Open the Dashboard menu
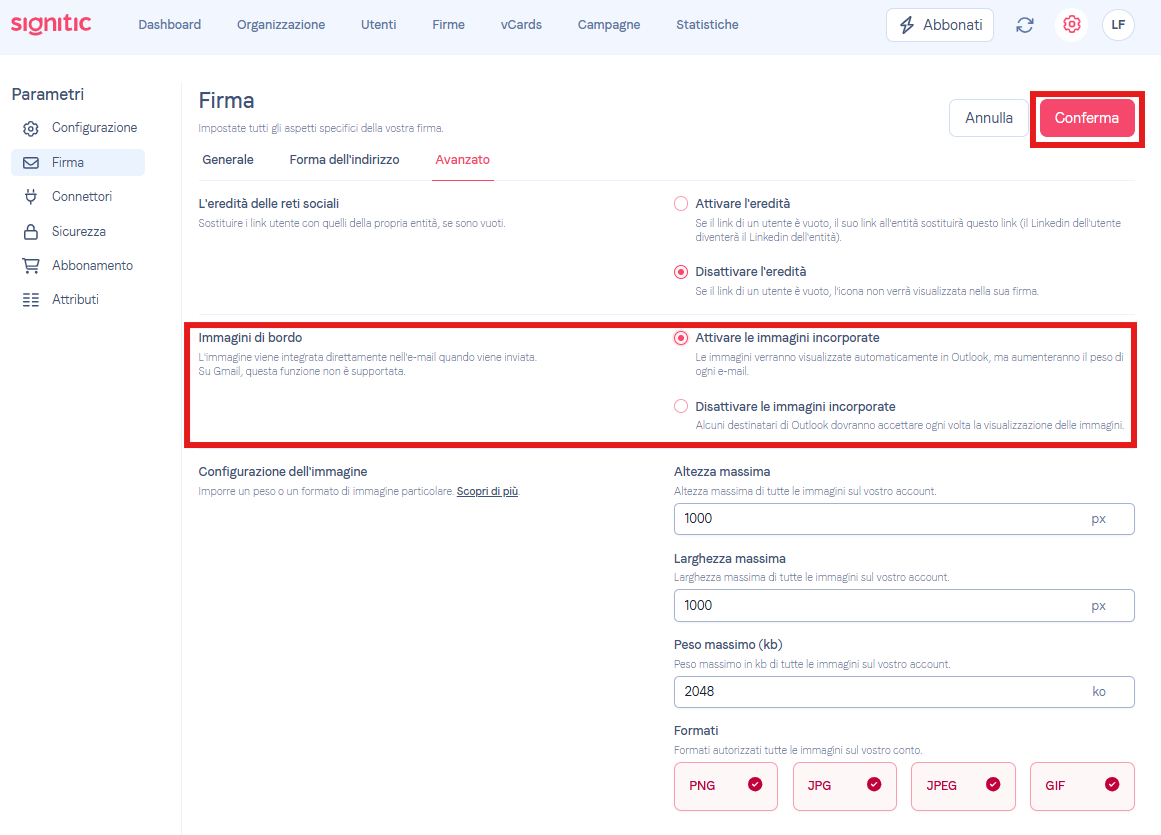The image size is (1161, 835). (170, 24)
